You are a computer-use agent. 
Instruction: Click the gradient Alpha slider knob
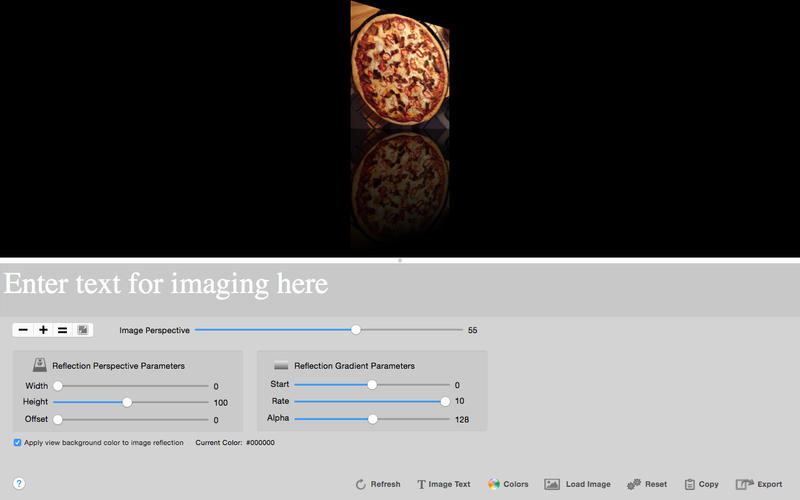[372, 419]
